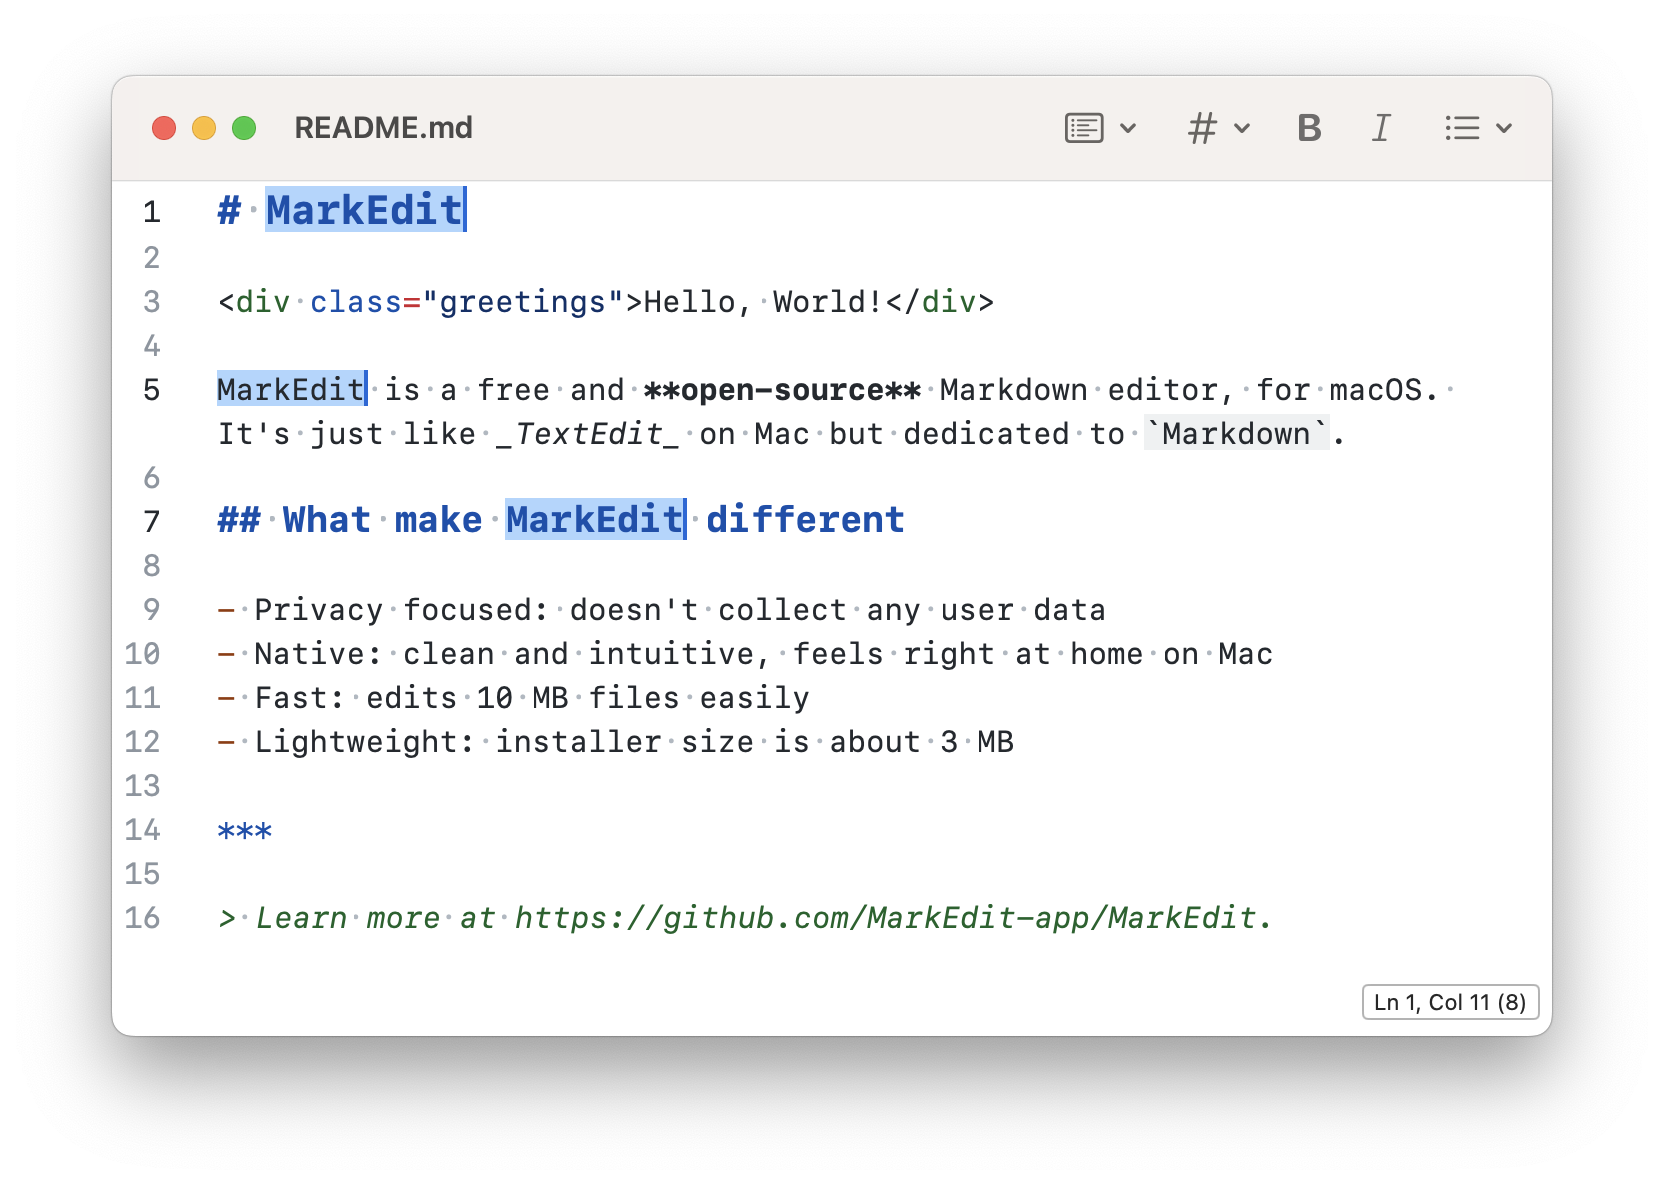
Task: Click the inline code `Markdown`
Action: [1237, 434]
